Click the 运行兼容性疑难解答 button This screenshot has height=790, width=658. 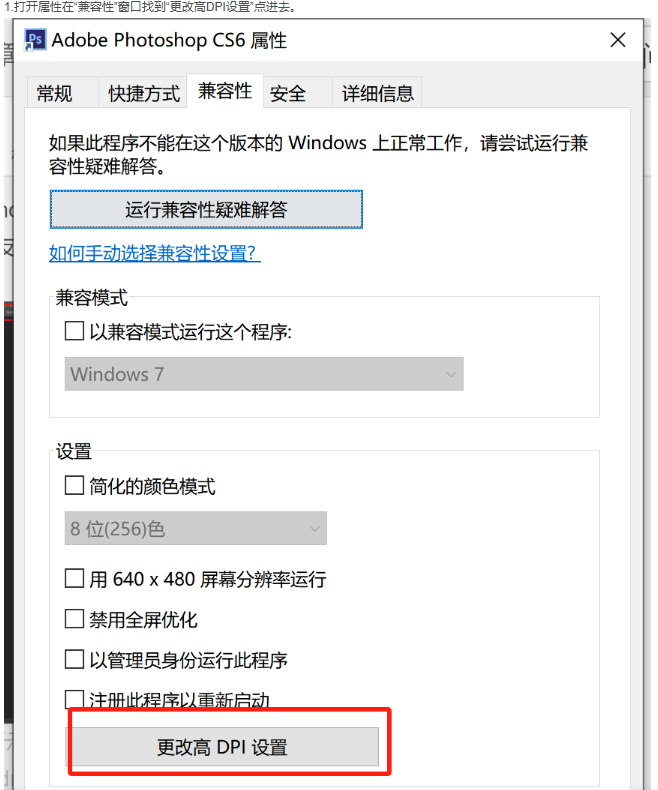click(206, 210)
